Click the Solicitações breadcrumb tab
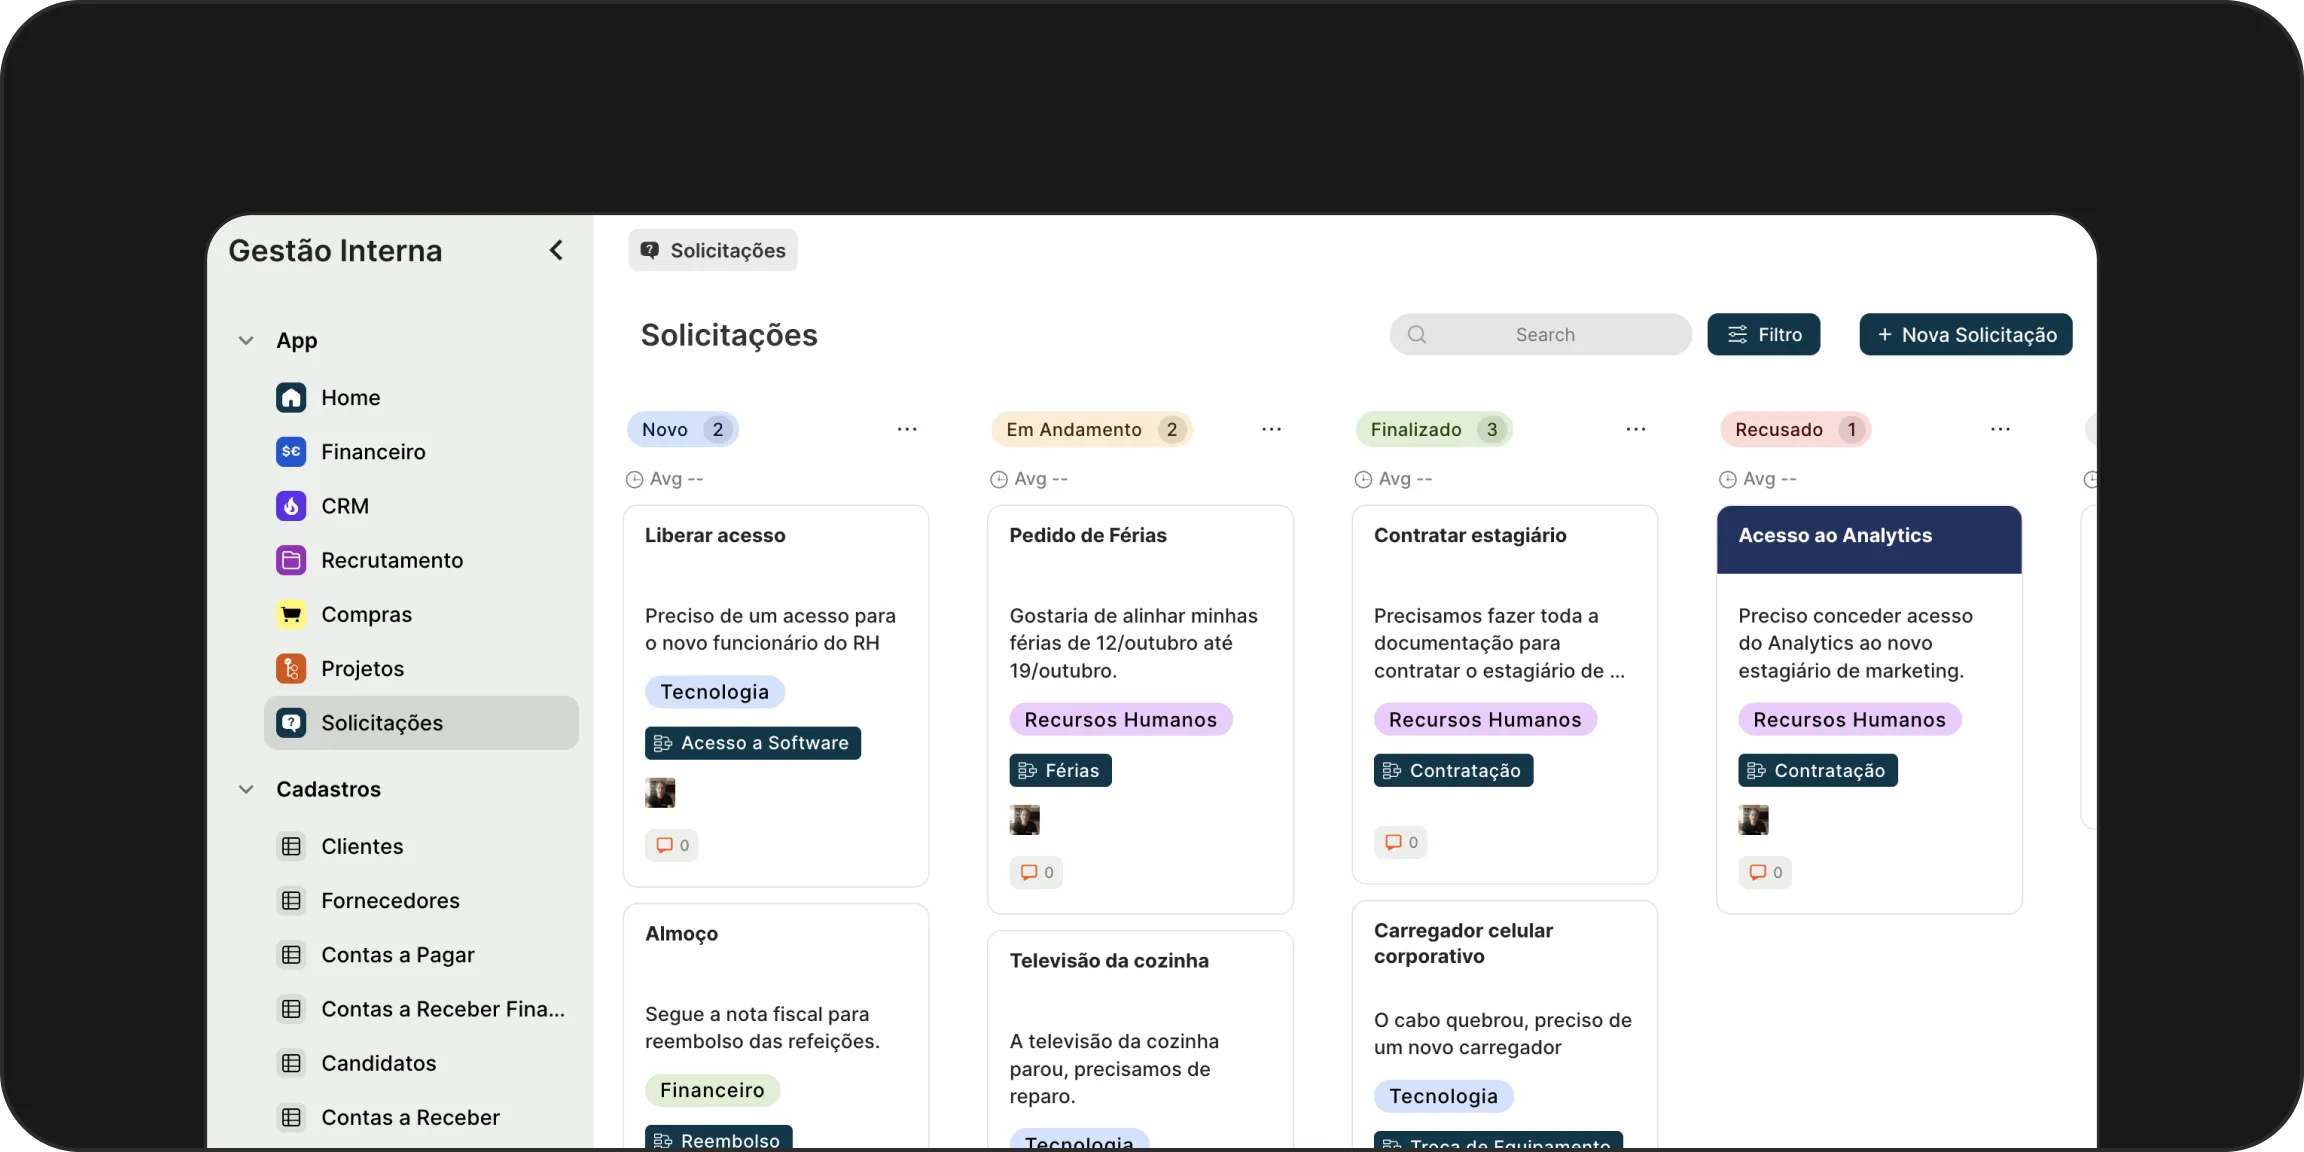 tap(713, 250)
